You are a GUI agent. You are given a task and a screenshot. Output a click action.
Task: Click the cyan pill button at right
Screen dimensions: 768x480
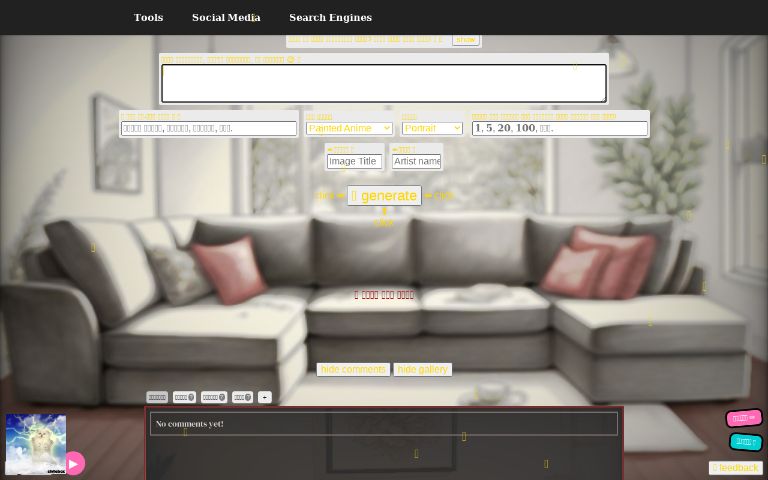pos(745,442)
